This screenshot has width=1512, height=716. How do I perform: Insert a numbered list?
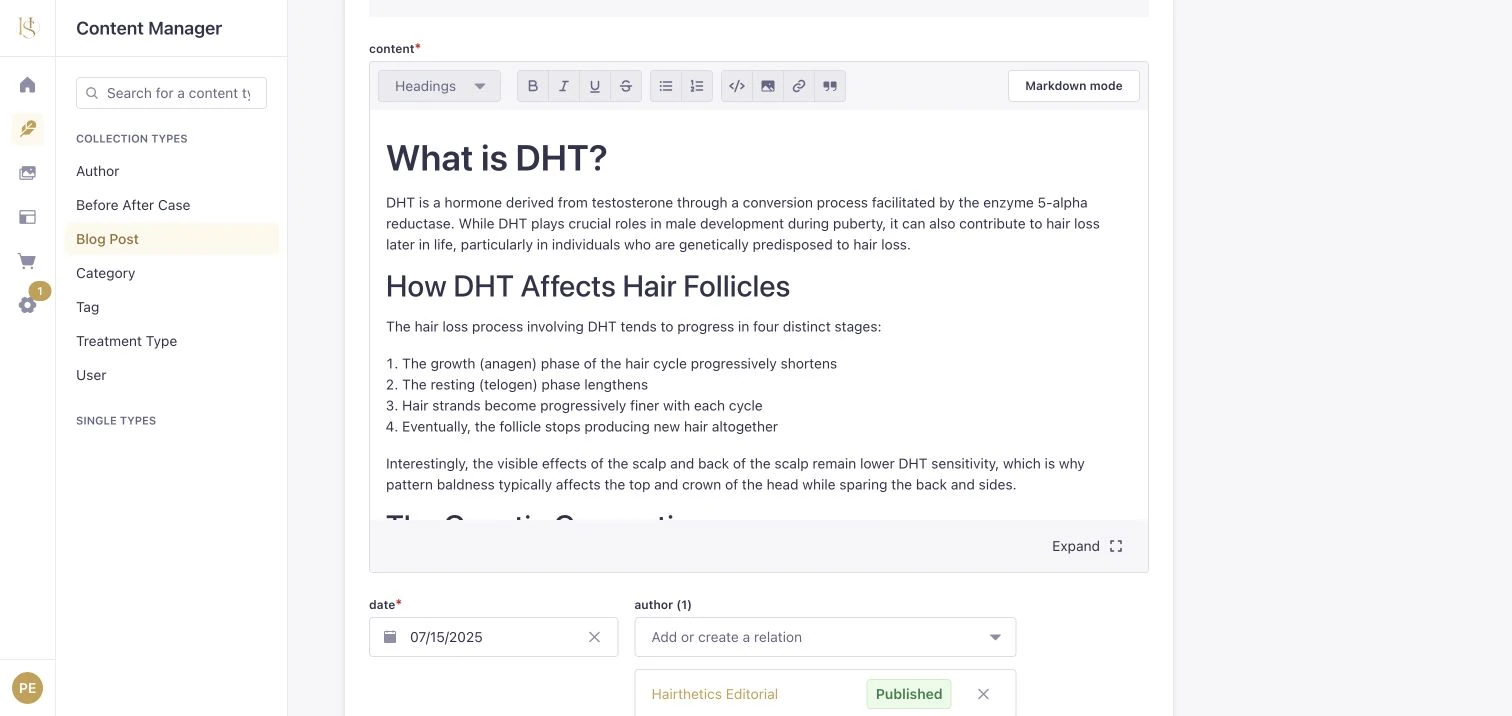(x=697, y=86)
